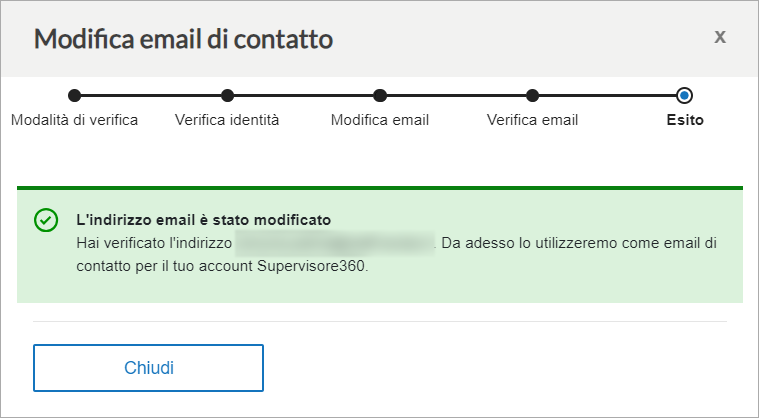The image size is (759, 418).
Task: Open the Verifica identità step label
Action: coord(227,120)
